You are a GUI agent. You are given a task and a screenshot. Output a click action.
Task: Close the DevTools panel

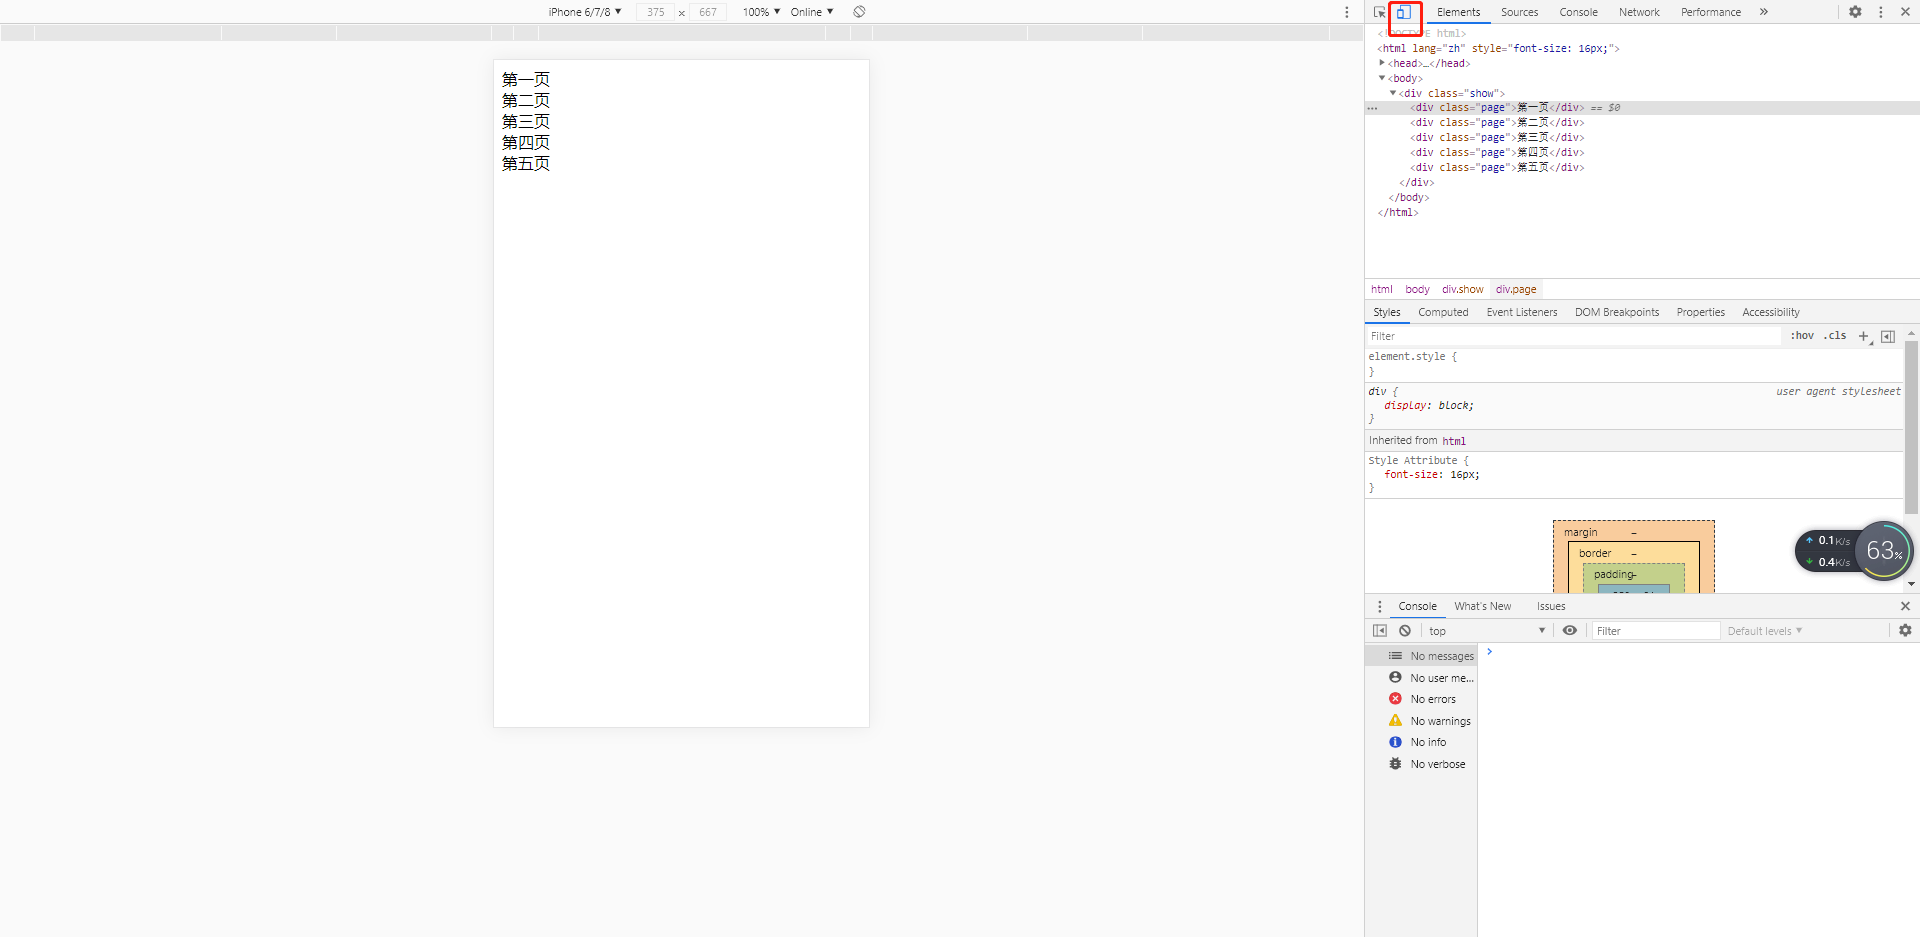[x=1905, y=12]
